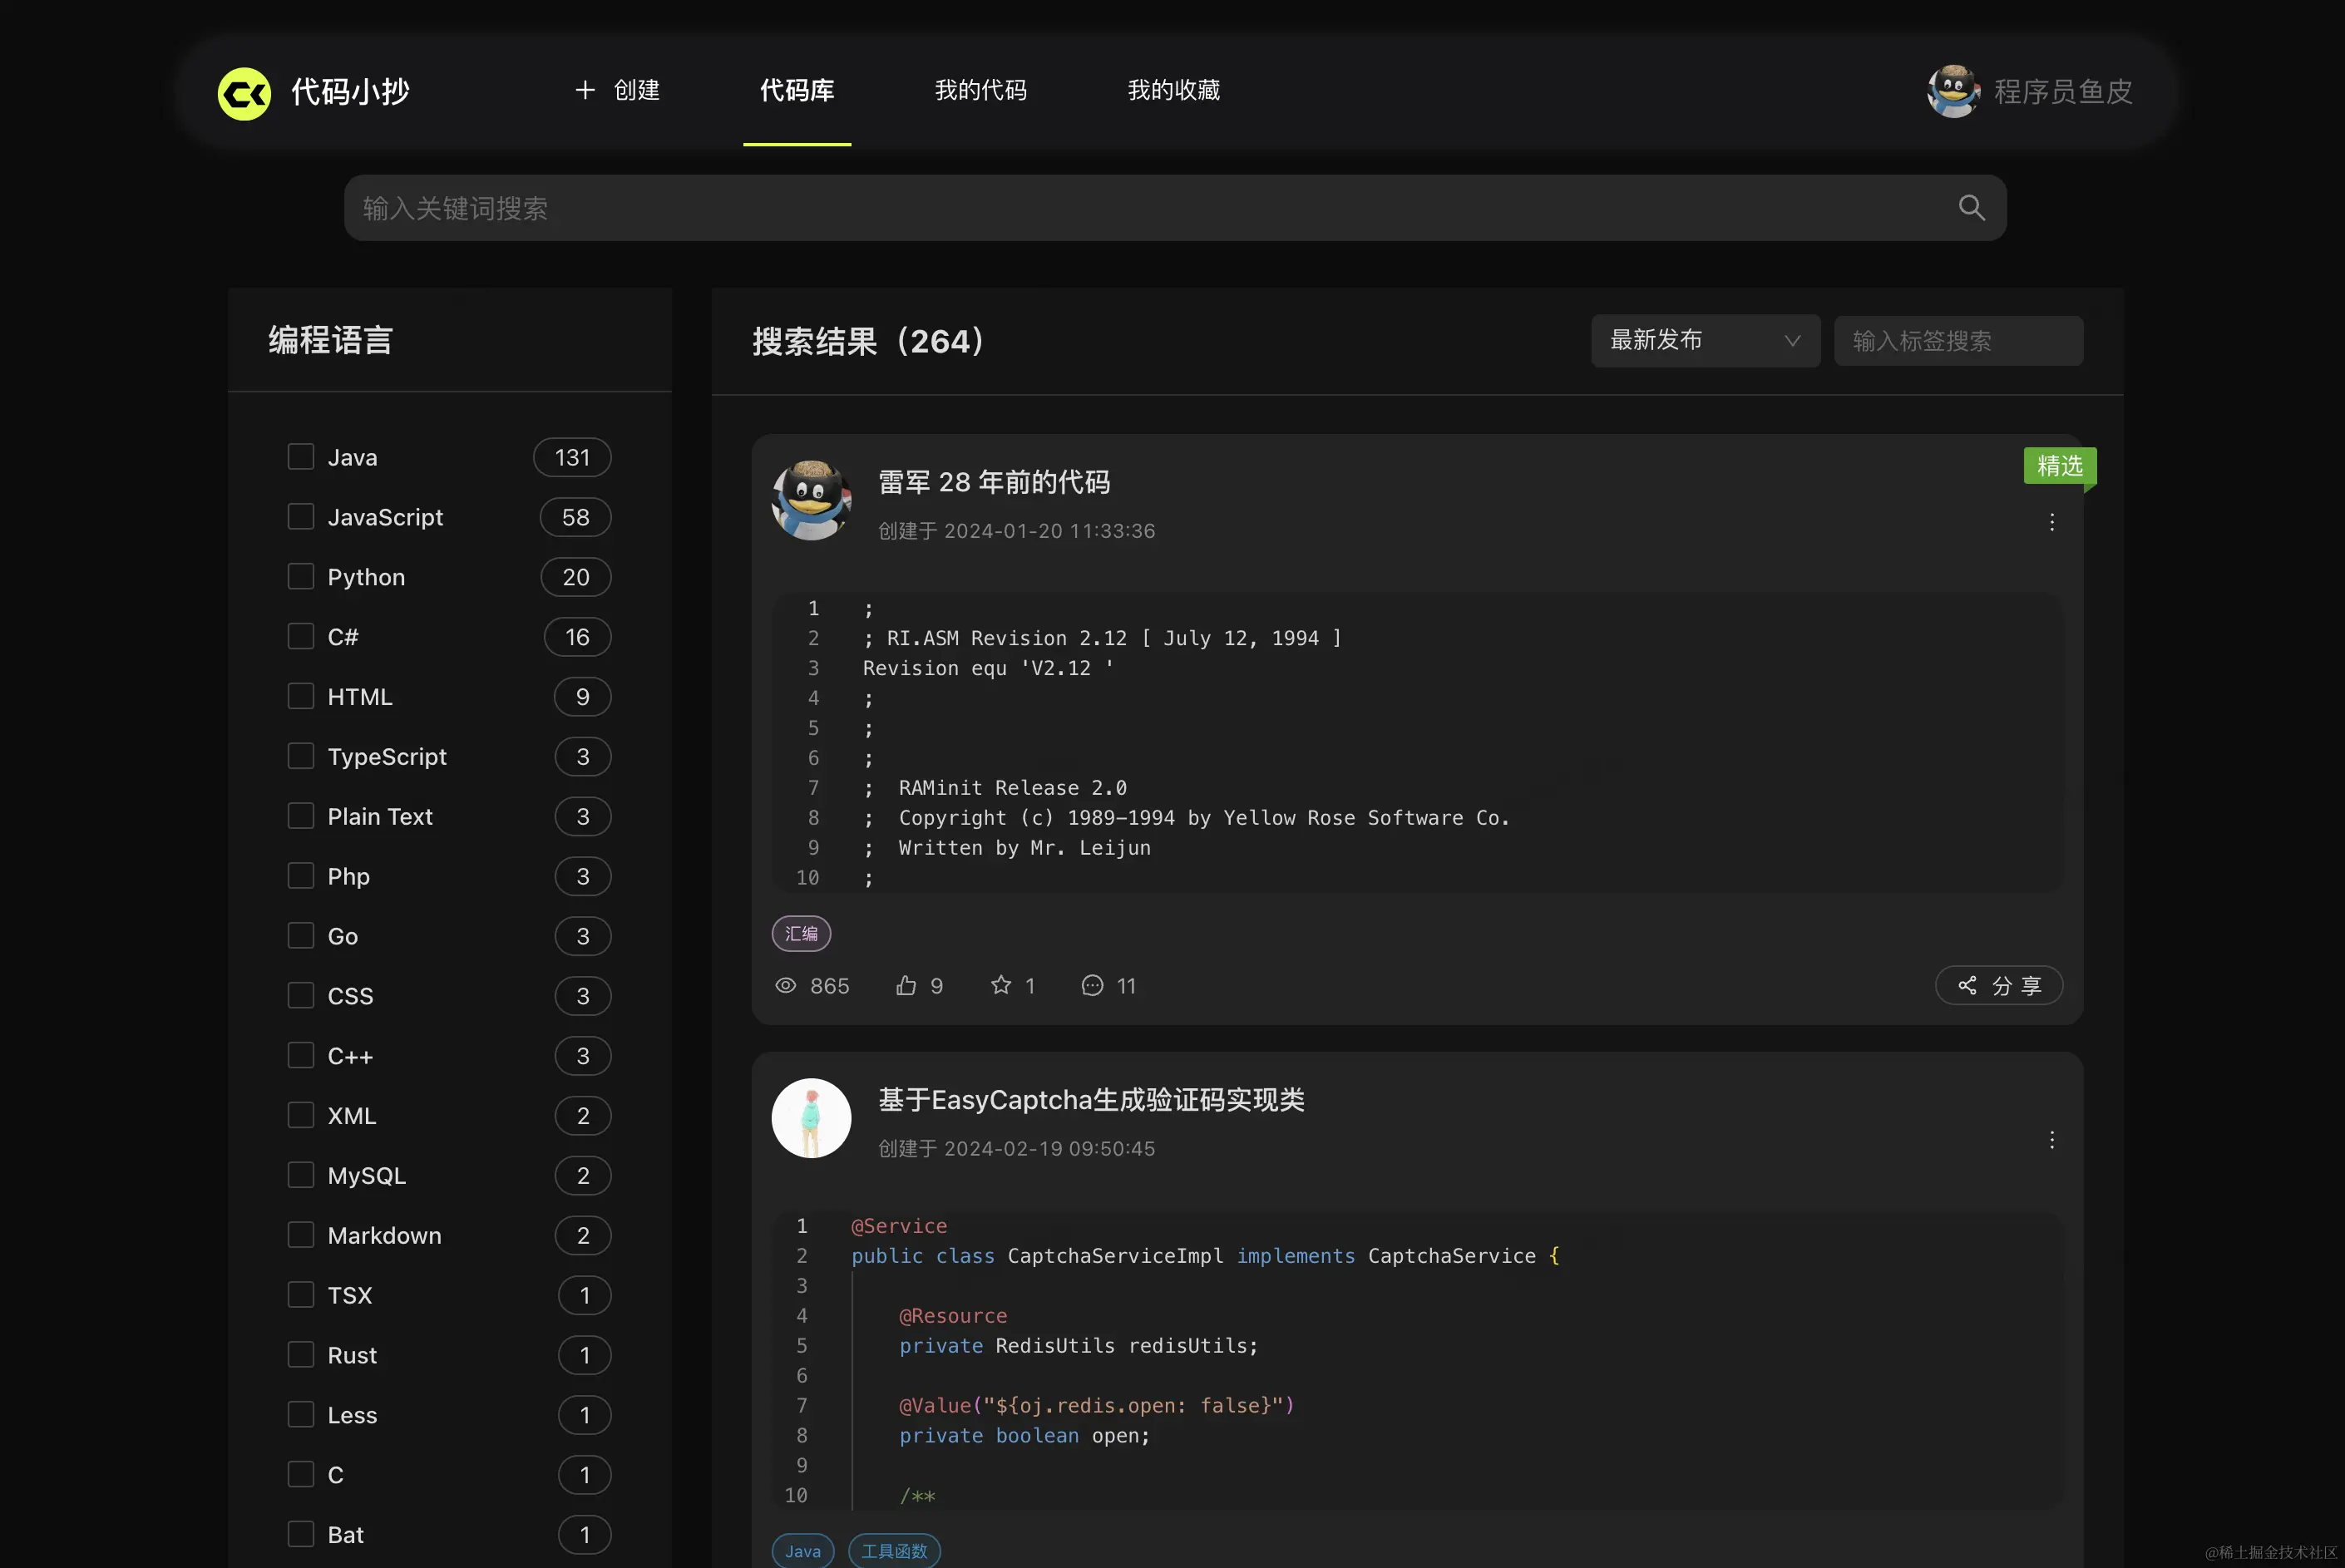Enable the Python language checkbox
Image resolution: width=2345 pixels, height=1568 pixels.
click(301, 576)
